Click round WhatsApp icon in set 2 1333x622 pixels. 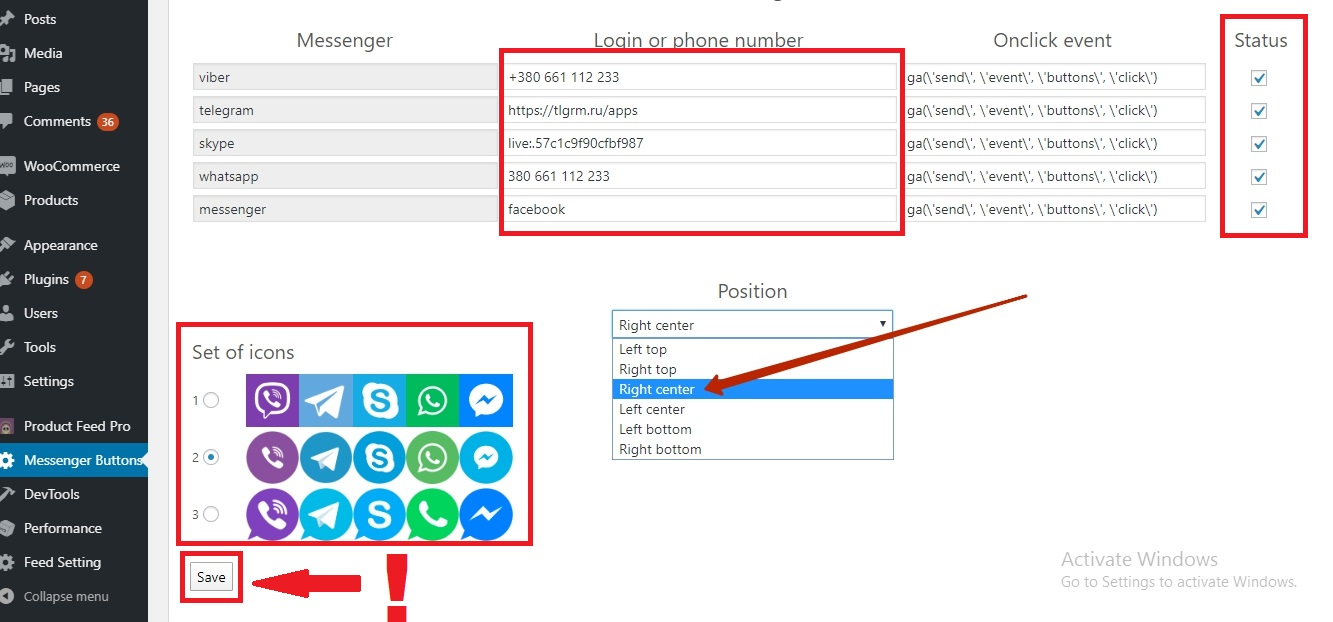(x=432, y=458)
